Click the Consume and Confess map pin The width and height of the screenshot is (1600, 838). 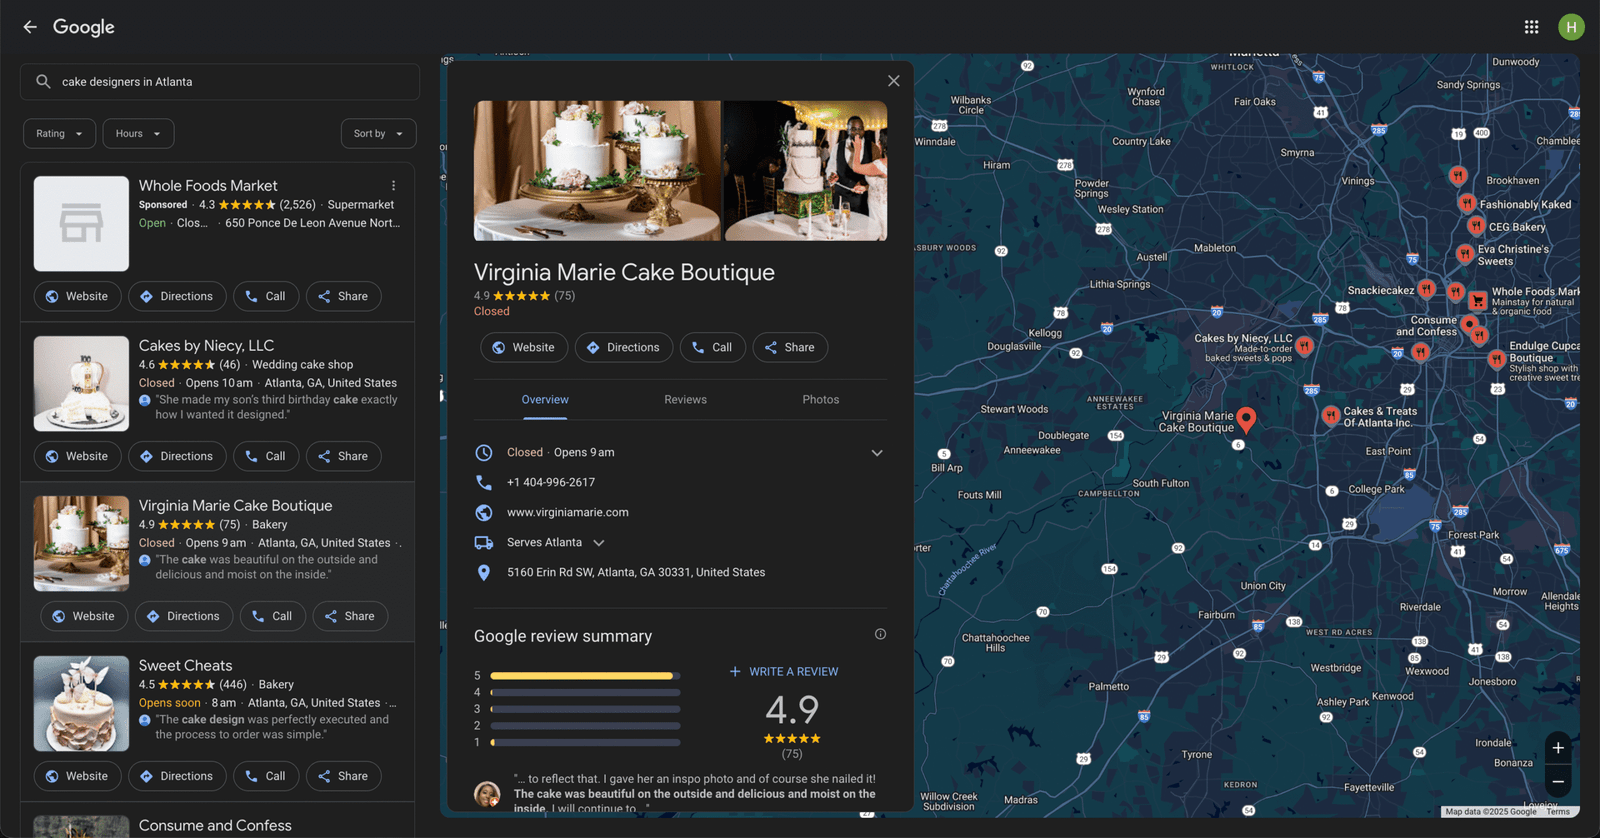coord(1469,324)
